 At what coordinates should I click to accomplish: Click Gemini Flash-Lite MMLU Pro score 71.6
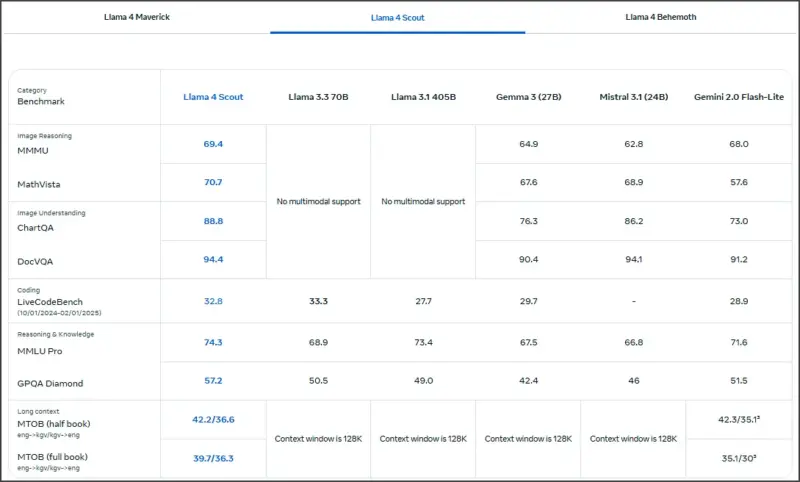point(739,342)
